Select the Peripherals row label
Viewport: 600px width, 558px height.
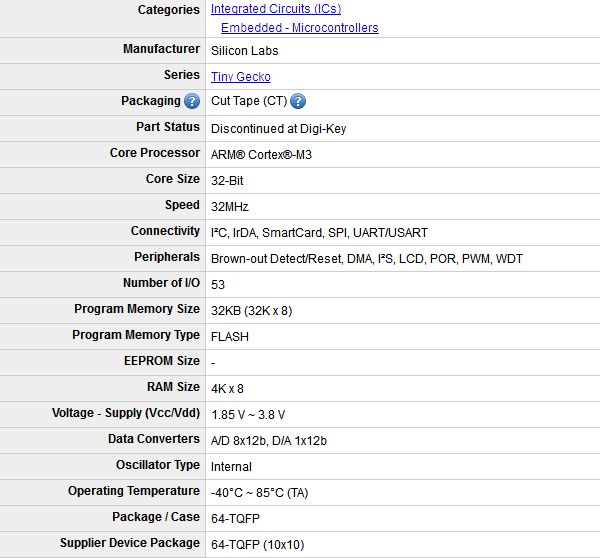(167, 257)
